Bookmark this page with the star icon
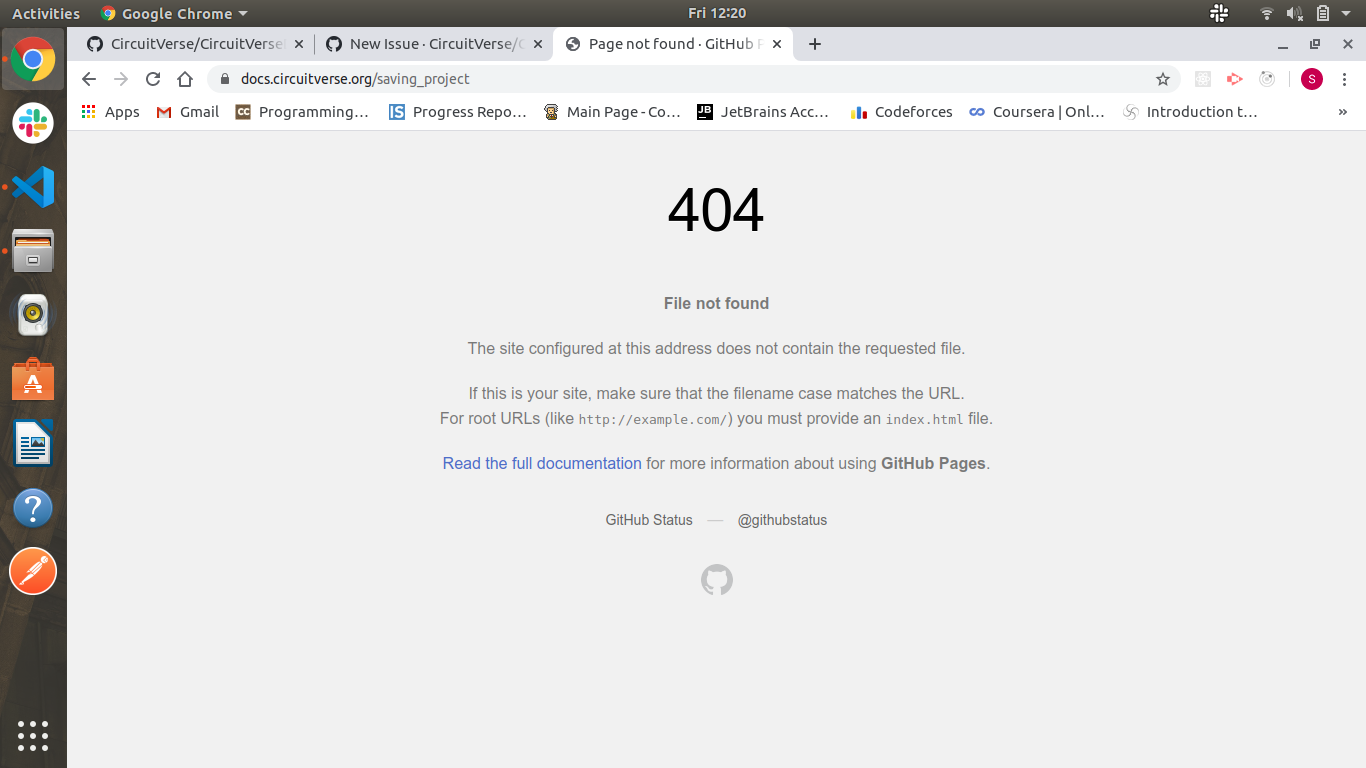Image resolution: width=1366 pixels, height=768 pixels. pyautogui.click(x=1162, y=78)
